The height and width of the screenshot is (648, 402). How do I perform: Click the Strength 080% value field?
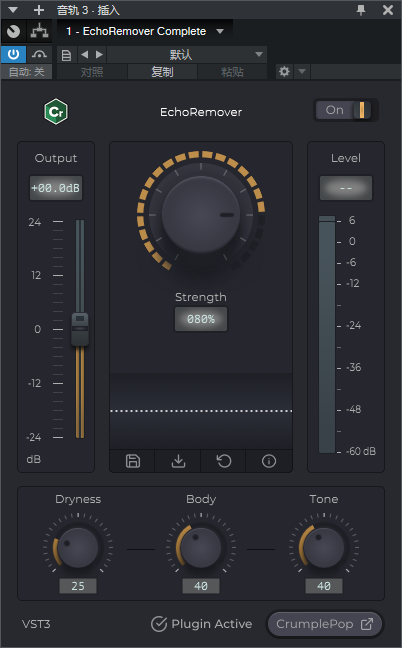(201, 319)
